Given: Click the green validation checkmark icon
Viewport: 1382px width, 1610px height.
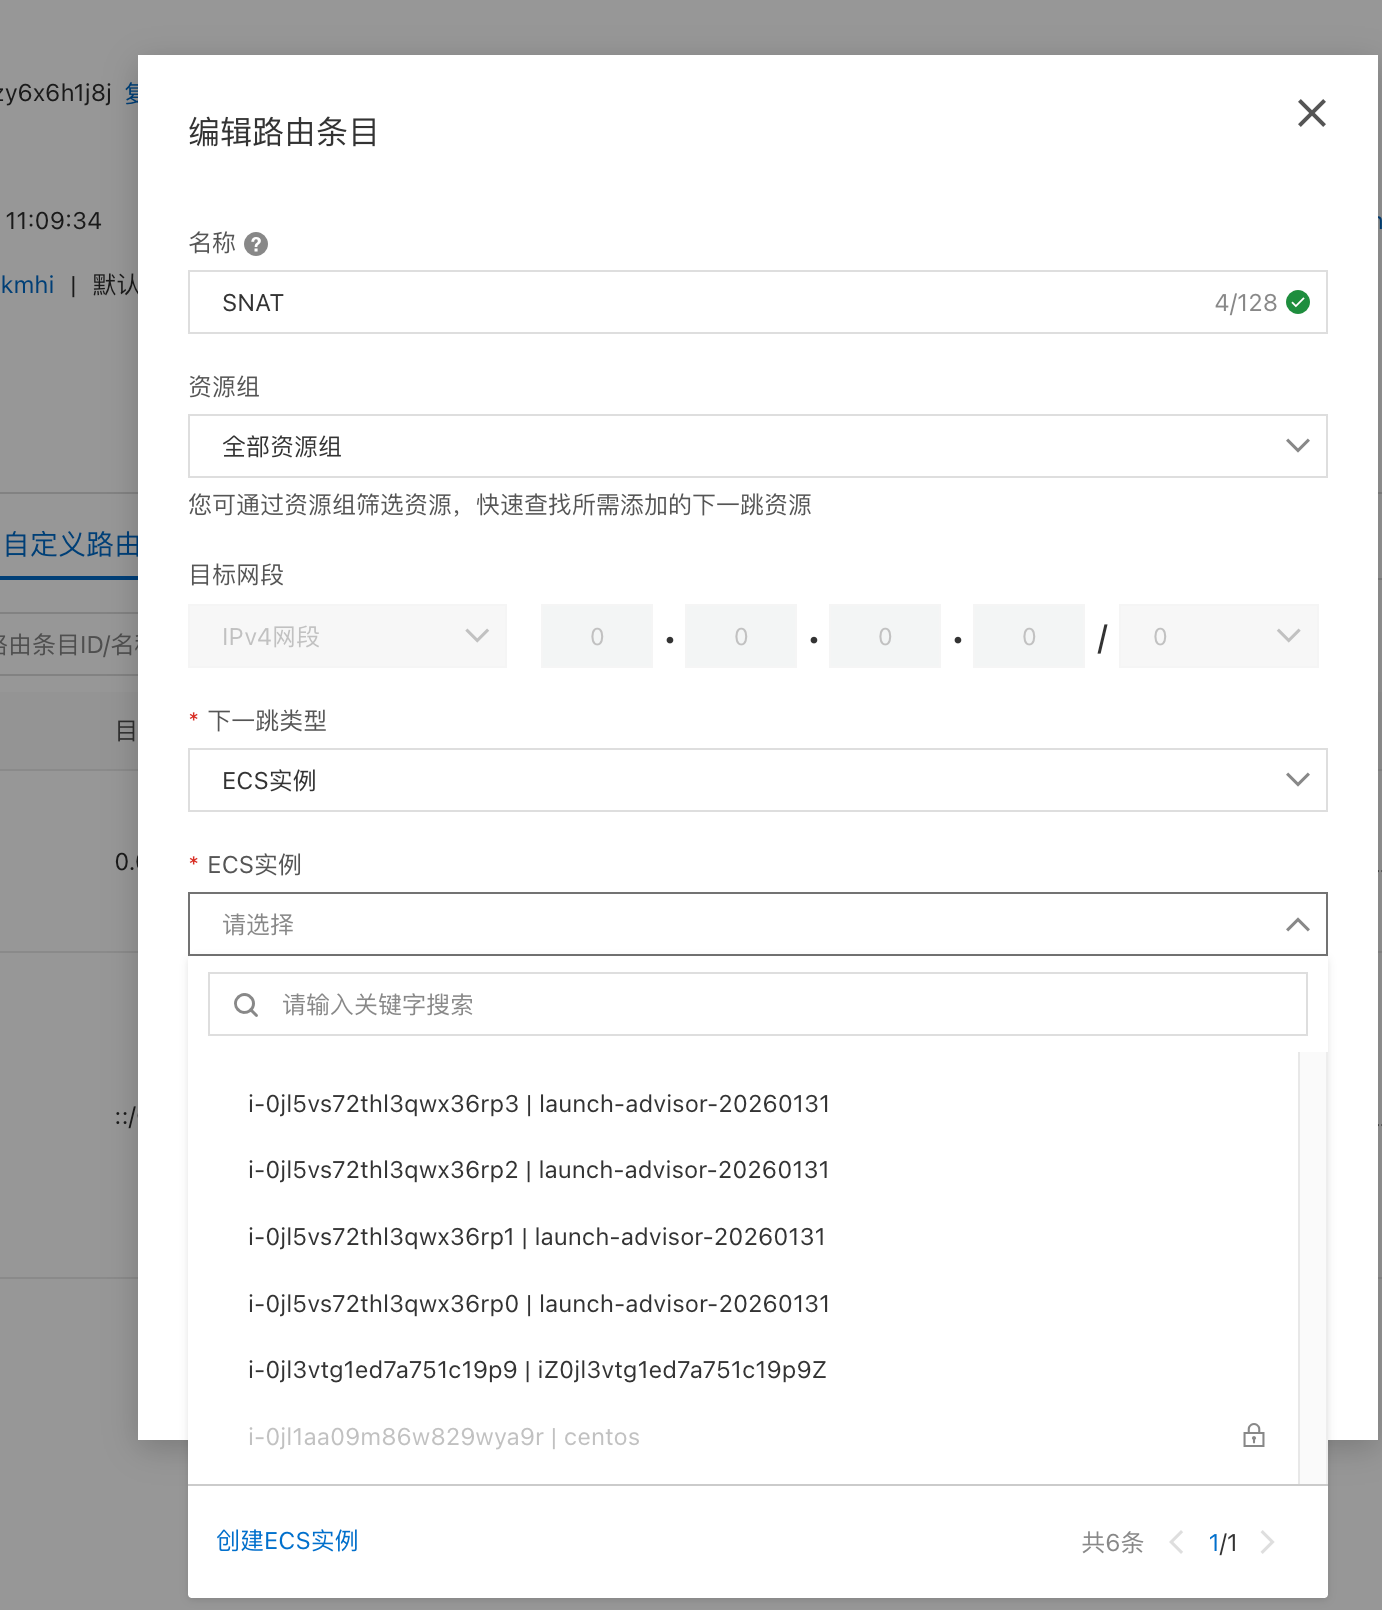Looking at the screenshot, I should pyautogui.click(x=1298, y=302).
